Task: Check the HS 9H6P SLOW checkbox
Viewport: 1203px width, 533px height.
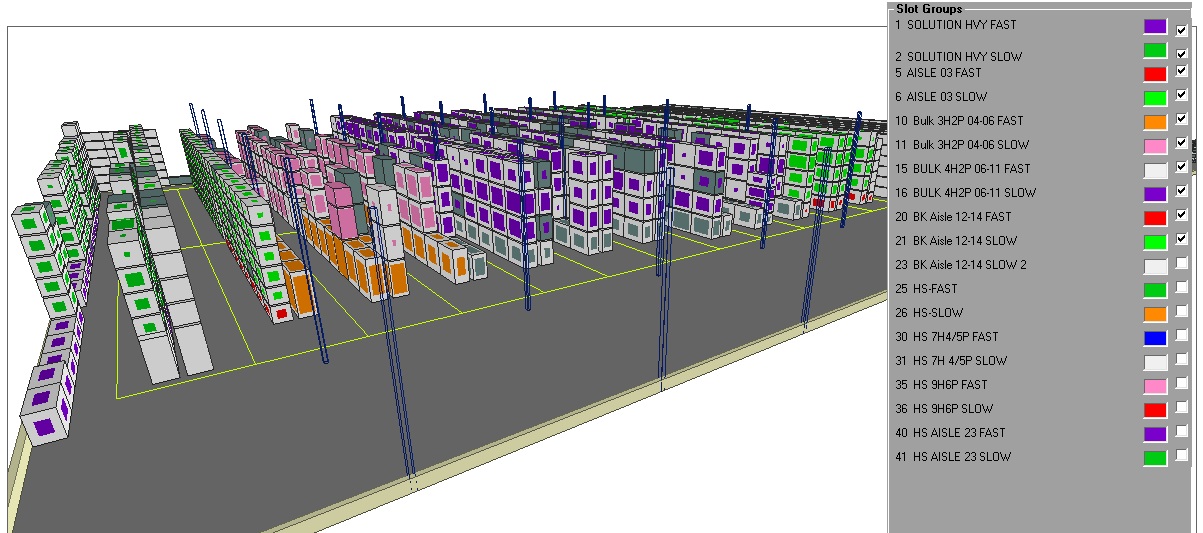Action: pos(1182,407)
